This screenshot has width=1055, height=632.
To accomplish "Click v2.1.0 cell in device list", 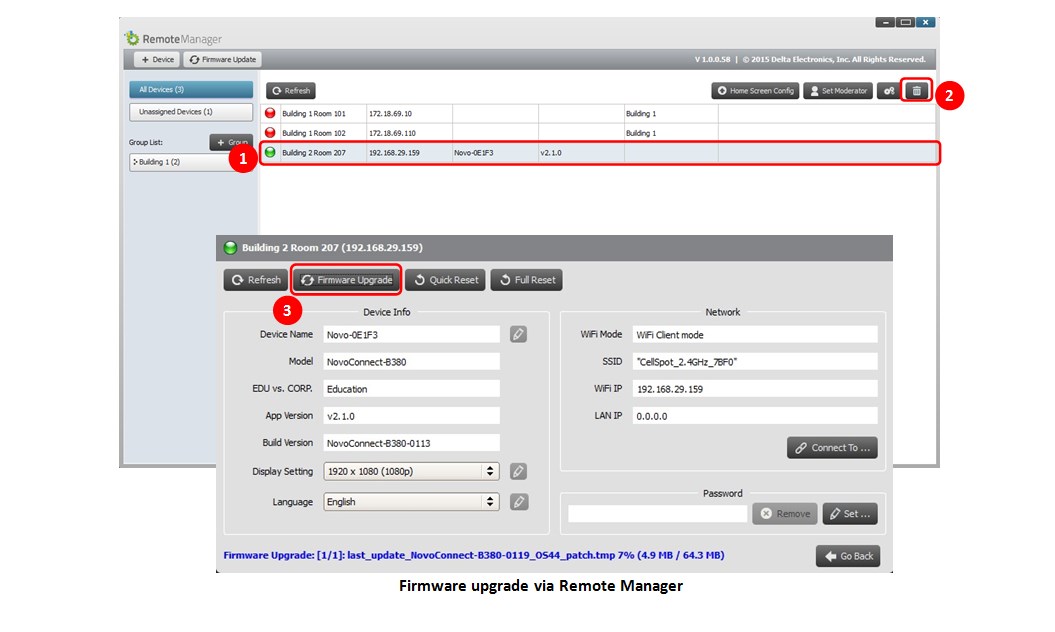I will pos(551,153).
